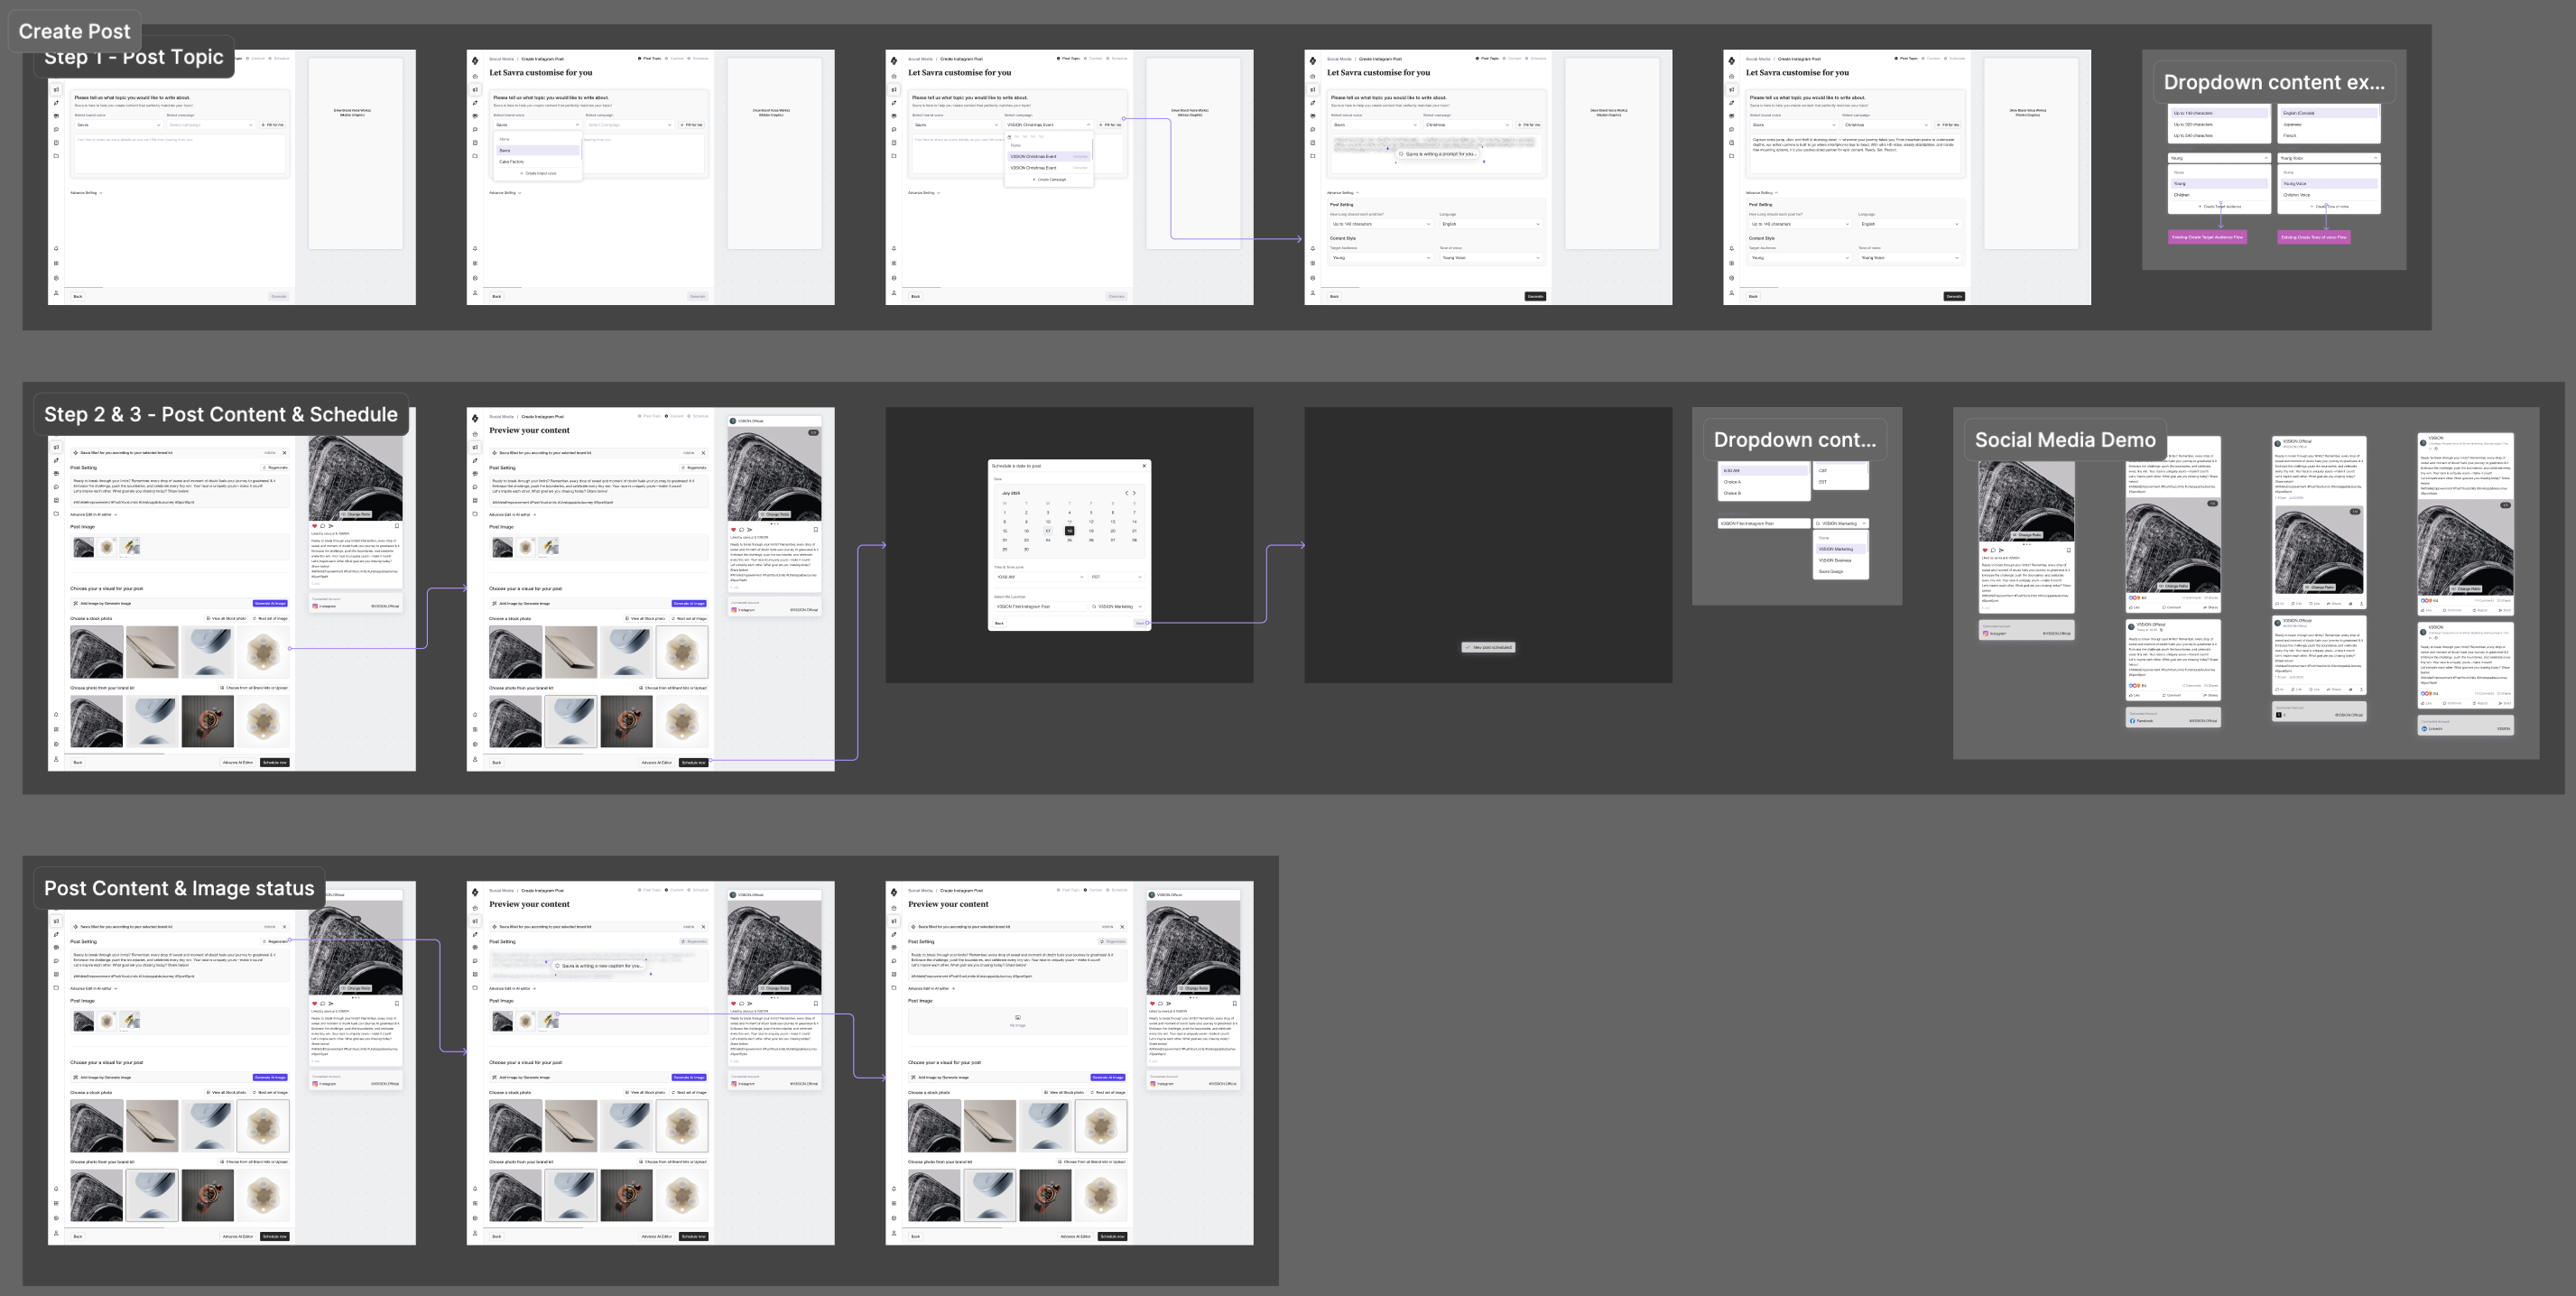Open Young Voice tone dropdown in writing-prompt frame
Screen dimensions: 2576x1296
coord(1491,258)
